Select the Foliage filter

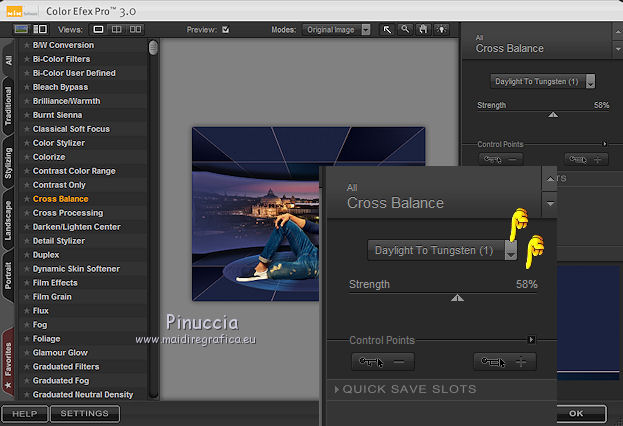(46, 339)
